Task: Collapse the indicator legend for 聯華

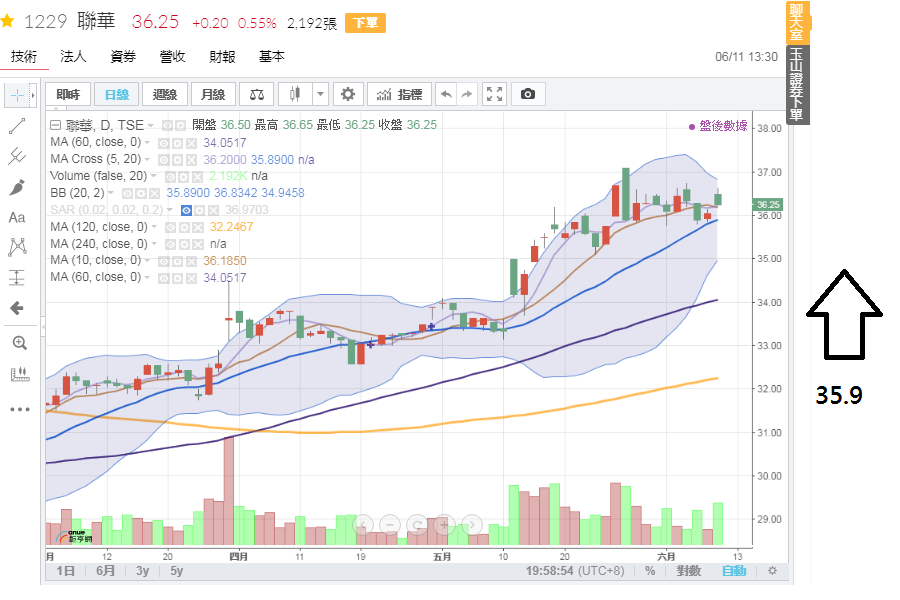Action: tap(56, 125)
